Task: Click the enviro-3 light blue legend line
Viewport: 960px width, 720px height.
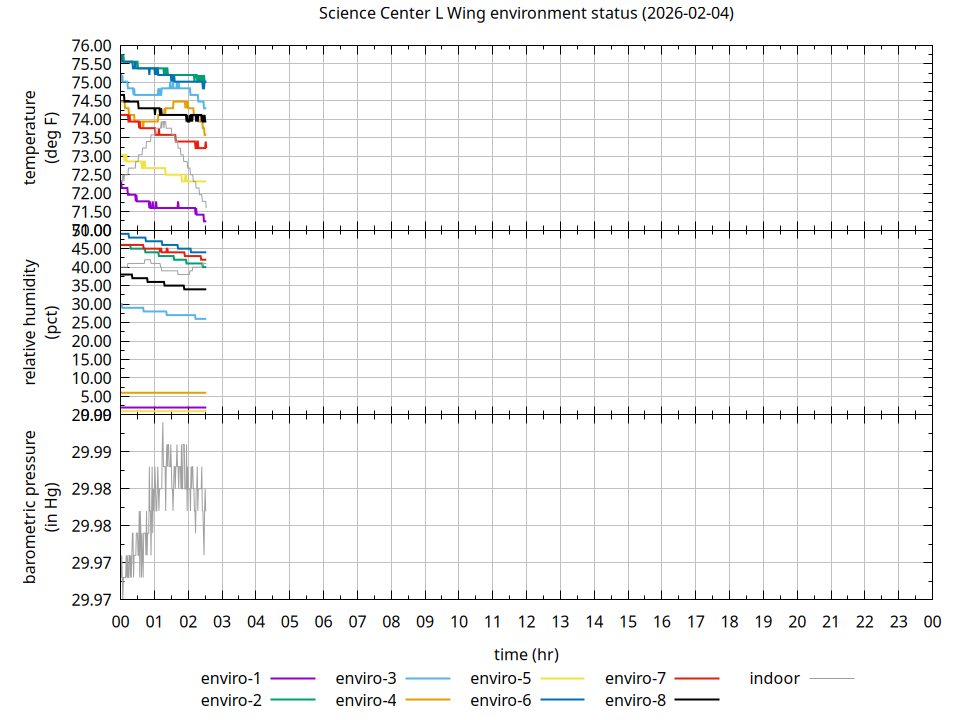Action: point(428,679)
